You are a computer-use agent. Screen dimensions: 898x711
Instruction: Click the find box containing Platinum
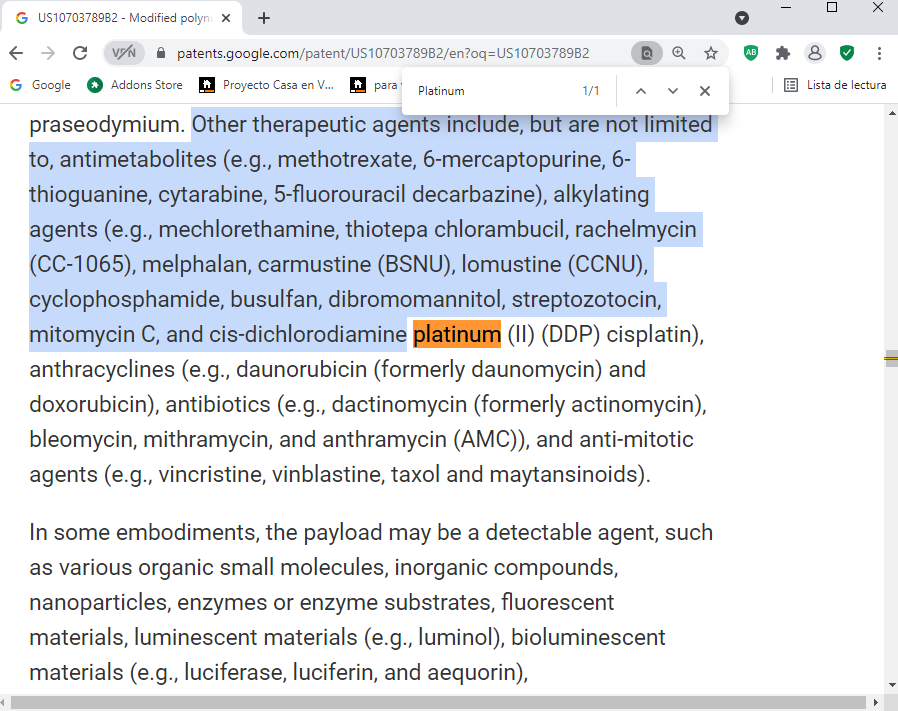tap(490, 91)
